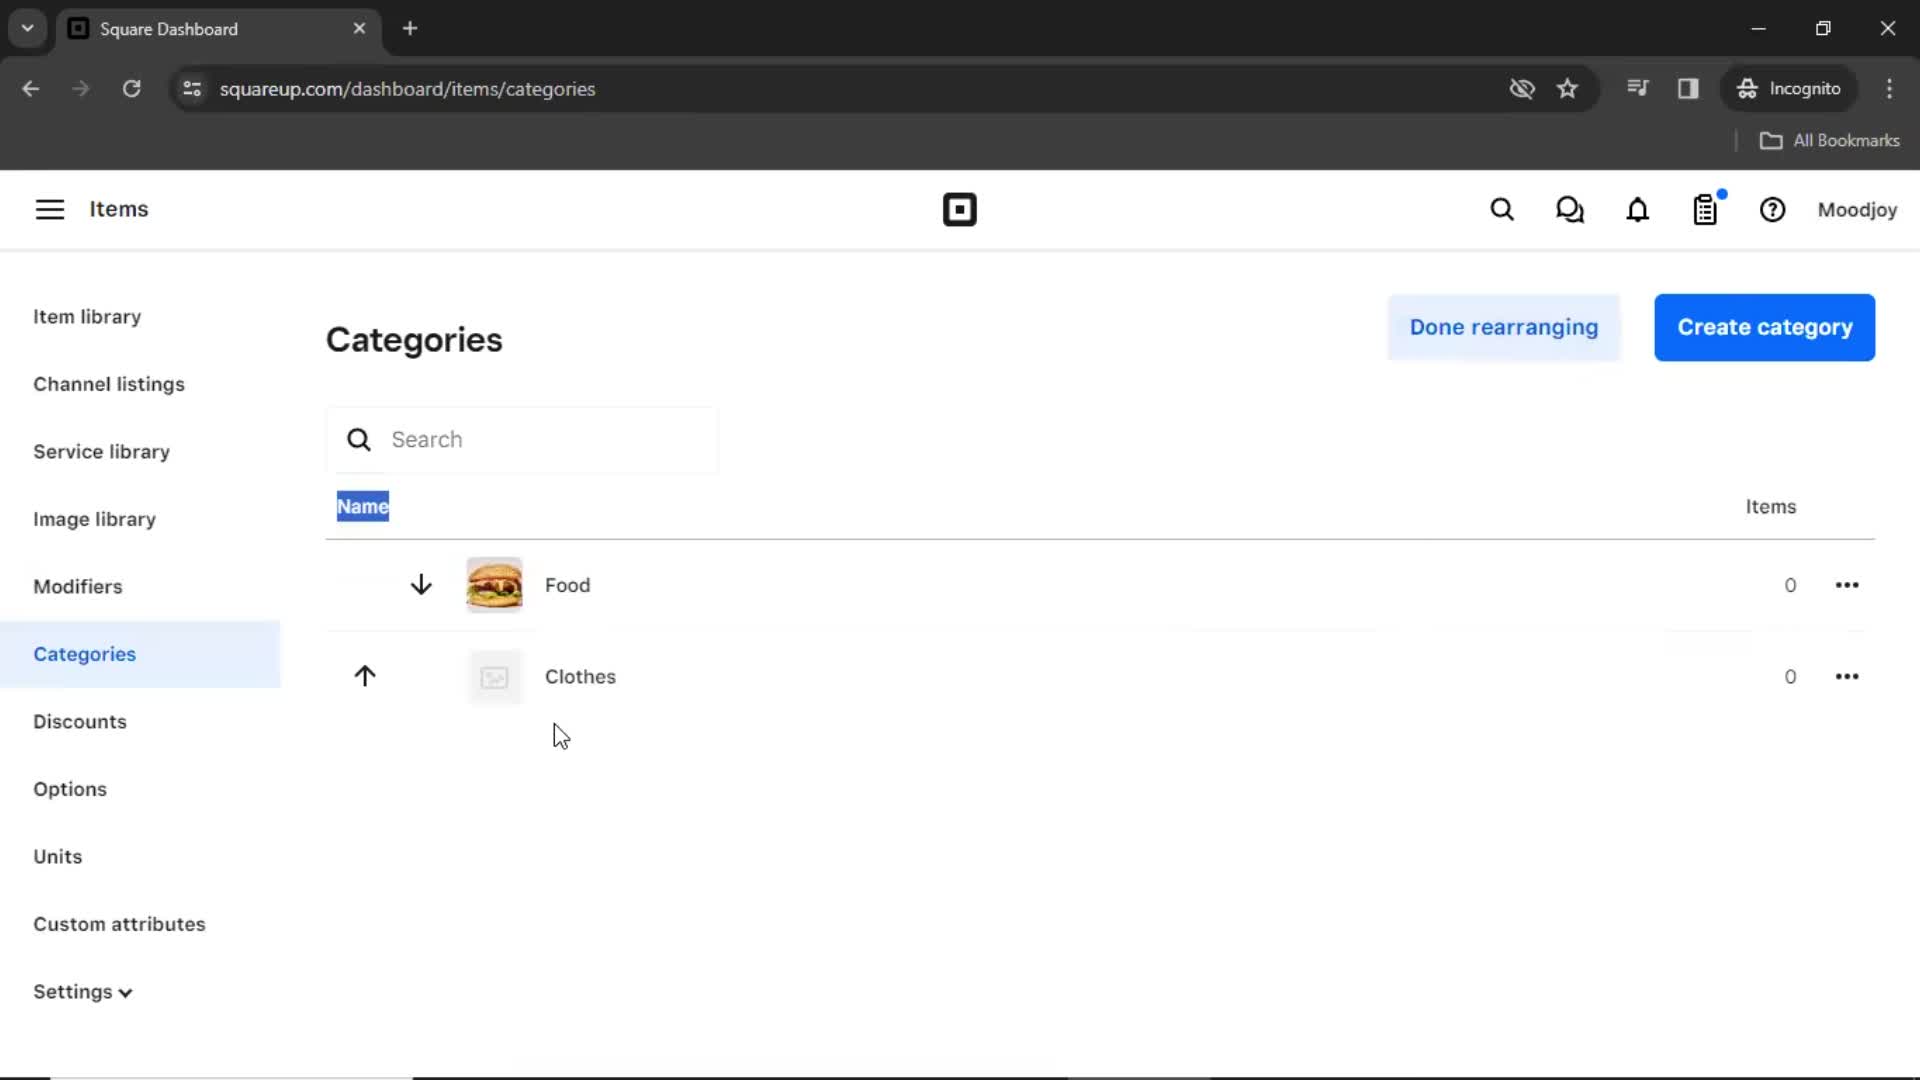Click the Name column header to sort
This screenshot has width=1920, height=1080.
(x=363, y=506)
